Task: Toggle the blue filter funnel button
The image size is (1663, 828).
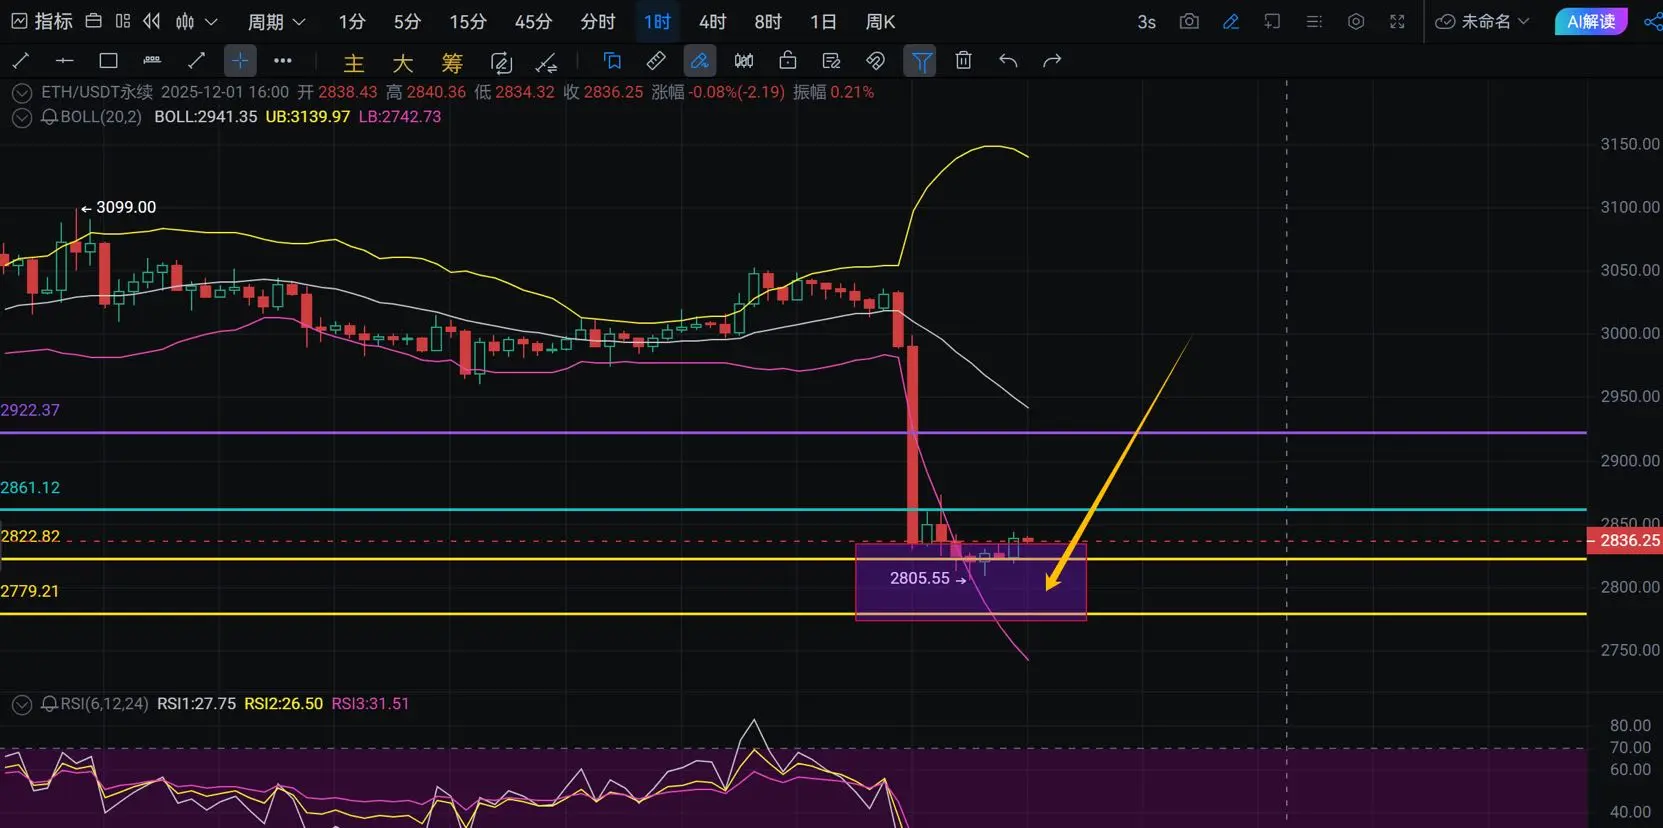Action: [x=920, y=61]
